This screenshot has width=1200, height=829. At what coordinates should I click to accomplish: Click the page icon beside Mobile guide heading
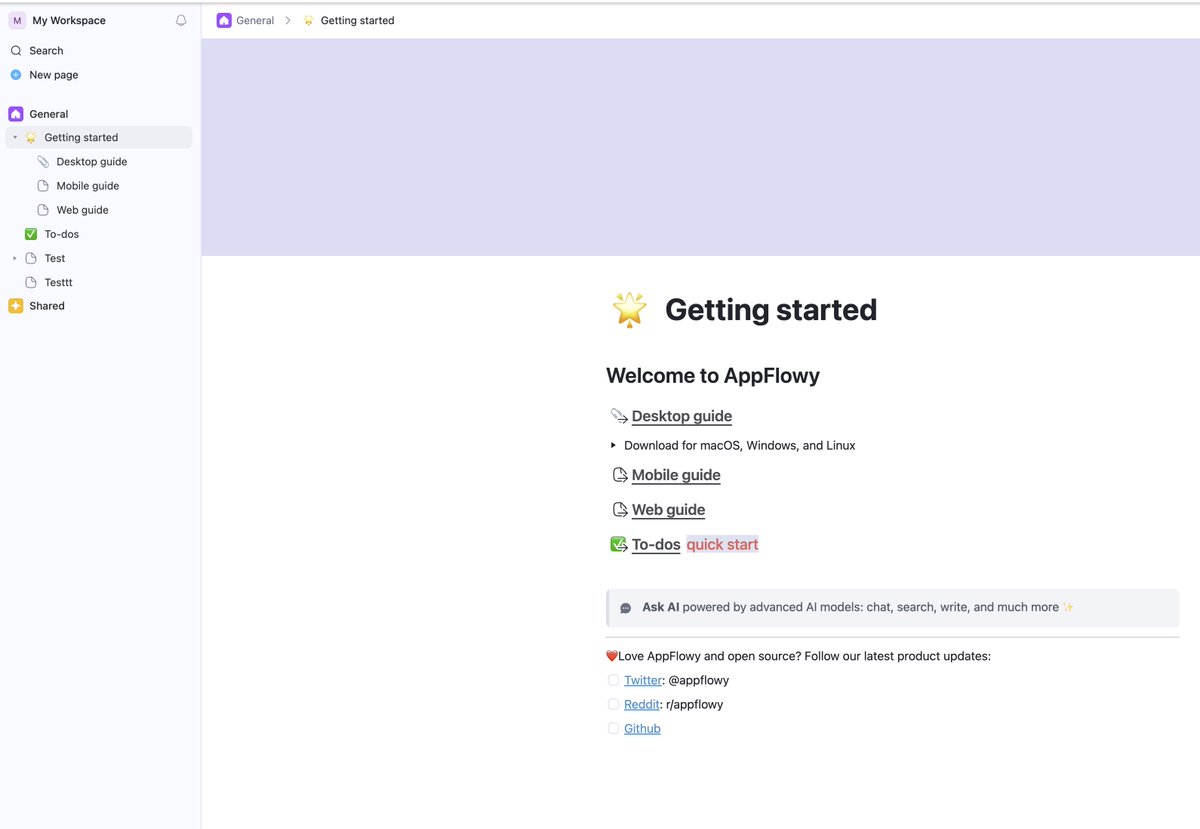click(620, 475)
